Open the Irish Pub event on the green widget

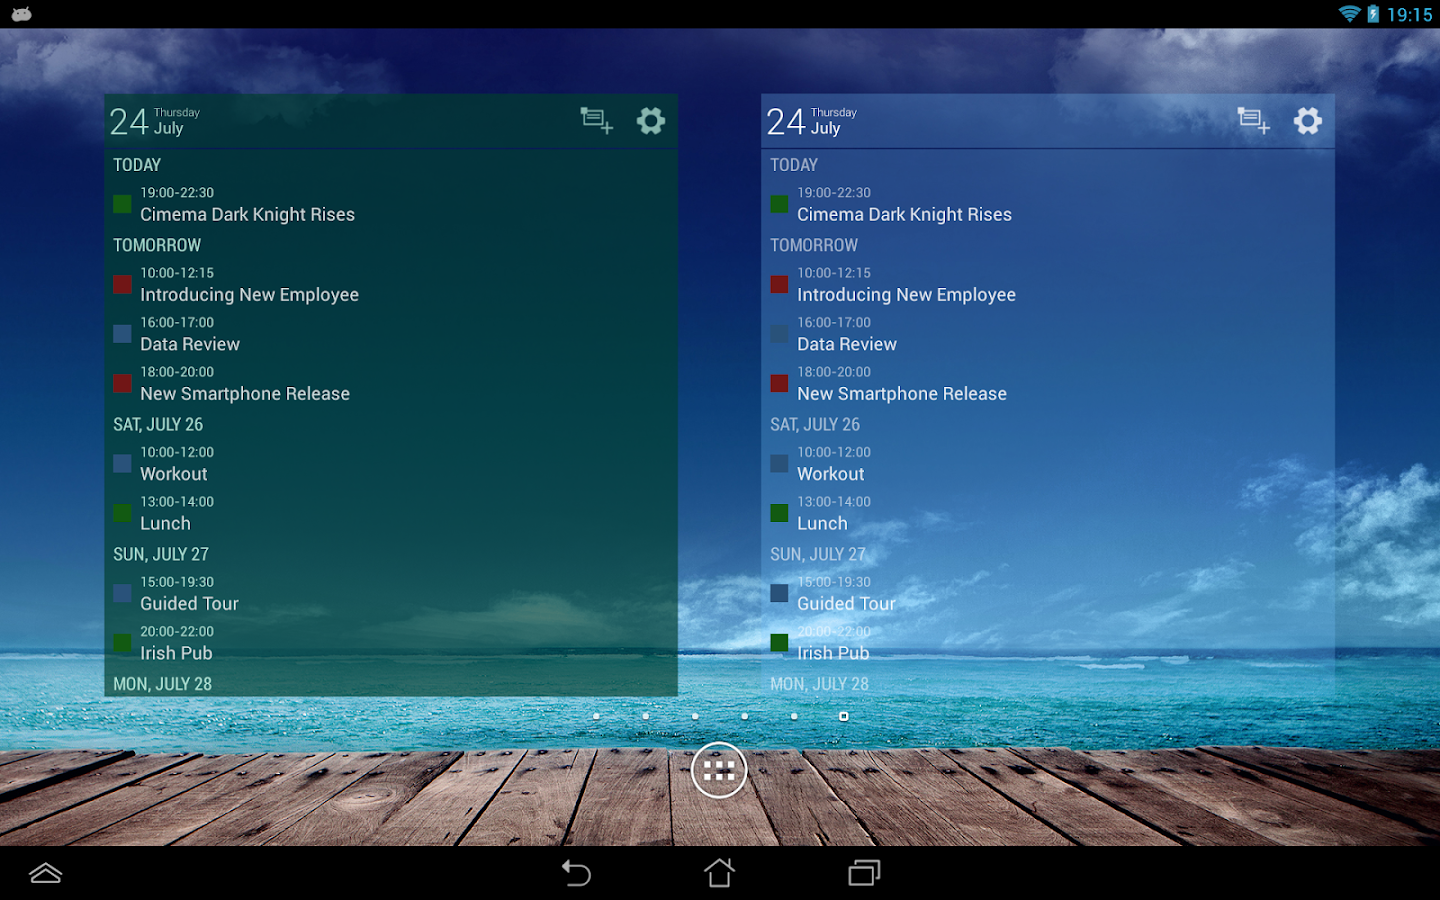point(176,653)
